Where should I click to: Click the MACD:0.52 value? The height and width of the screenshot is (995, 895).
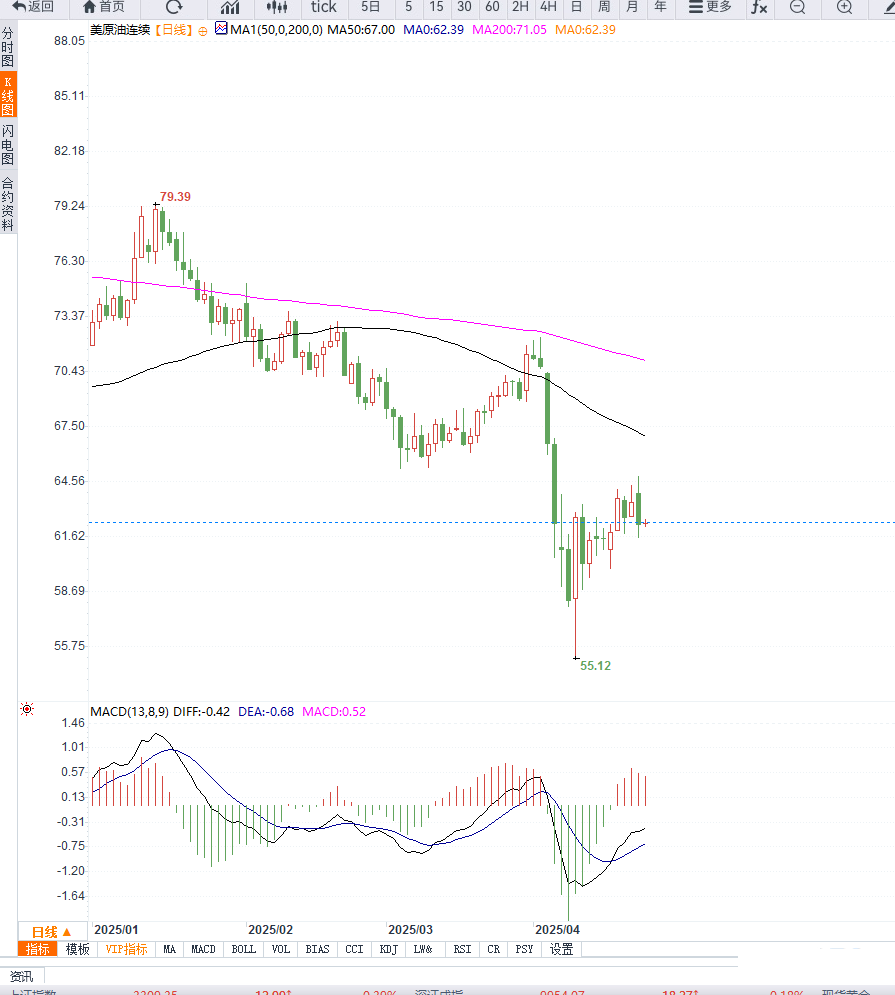point(334,712)
